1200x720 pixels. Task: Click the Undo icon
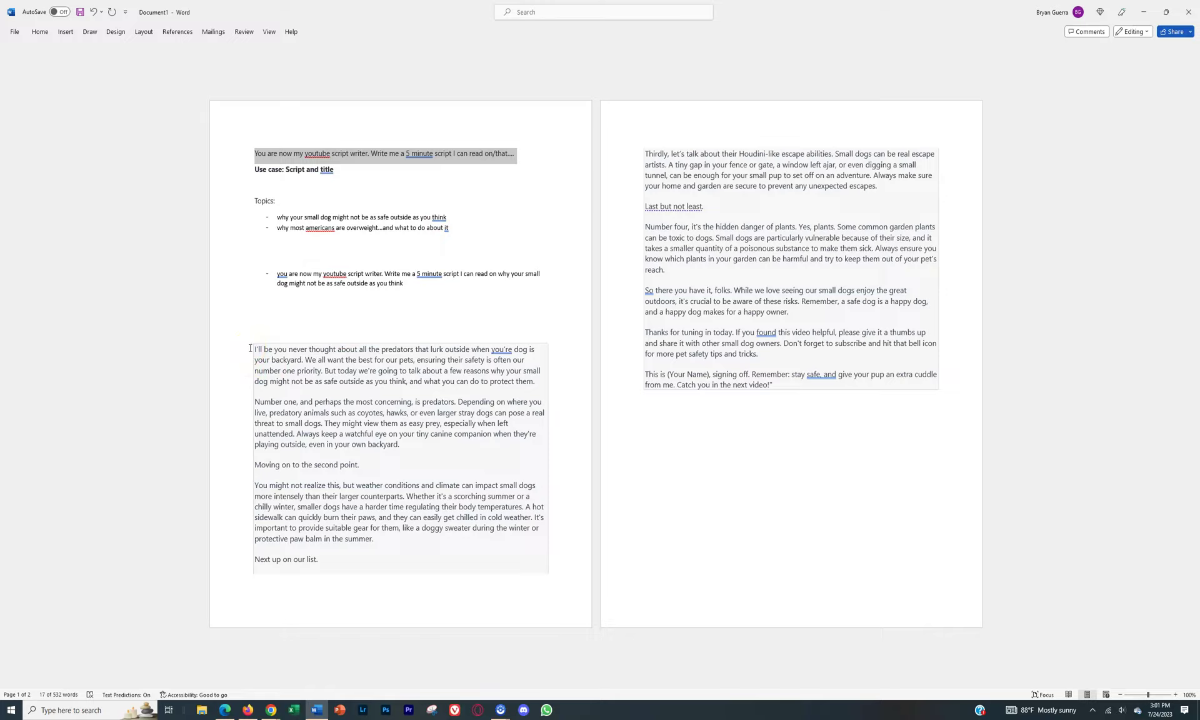[x=93, y=12]
